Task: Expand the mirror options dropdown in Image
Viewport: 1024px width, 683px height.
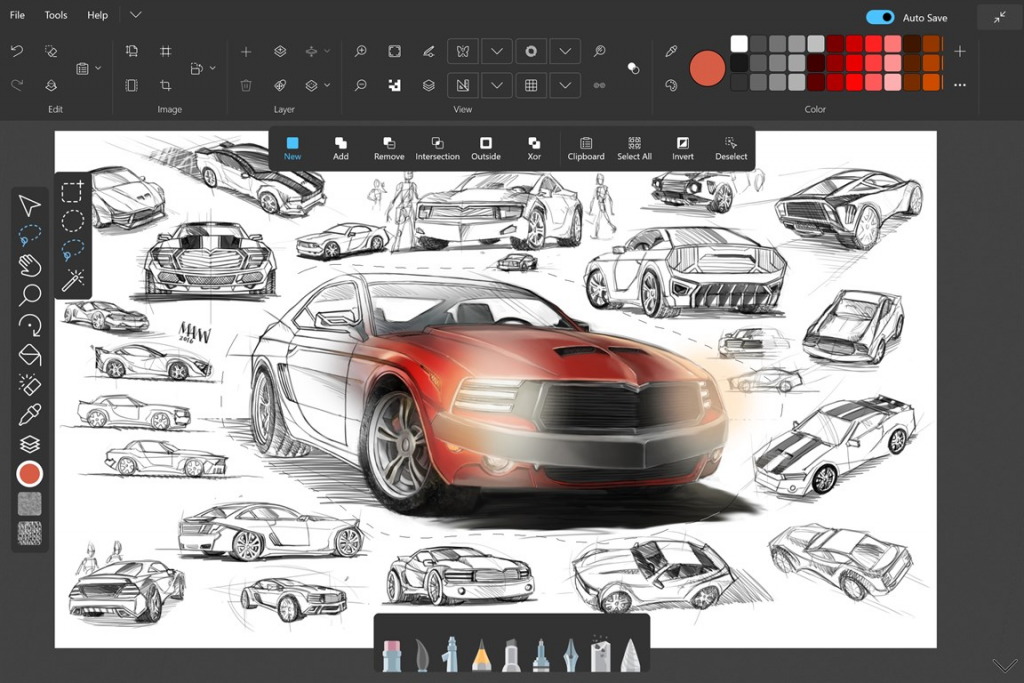Action: 213,68
